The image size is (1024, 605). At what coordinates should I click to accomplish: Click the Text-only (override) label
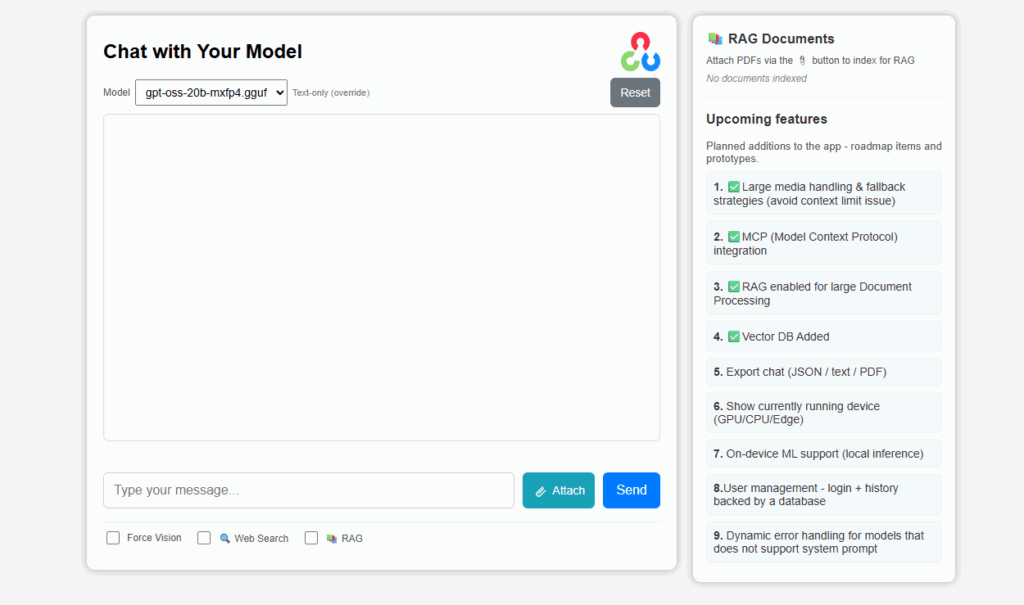pyautogui.click(x=332, y=92)
